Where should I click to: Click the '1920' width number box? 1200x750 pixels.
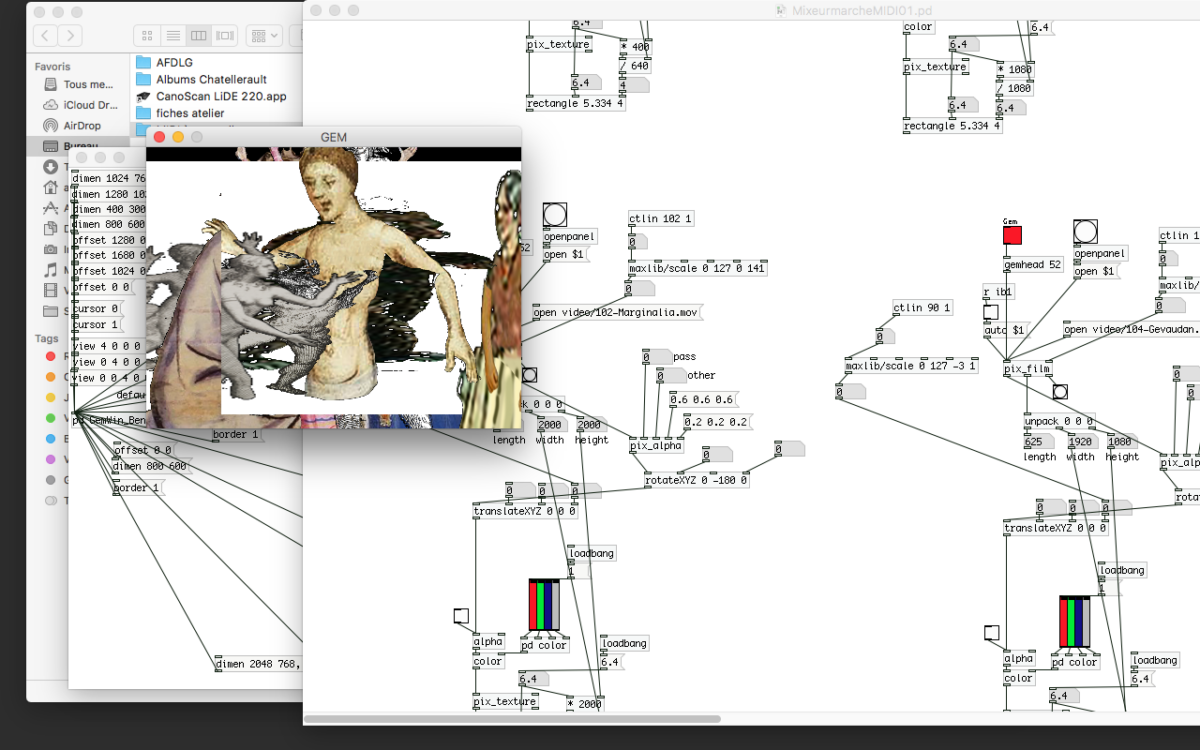pyautogui.click(x=1081, y=442)
